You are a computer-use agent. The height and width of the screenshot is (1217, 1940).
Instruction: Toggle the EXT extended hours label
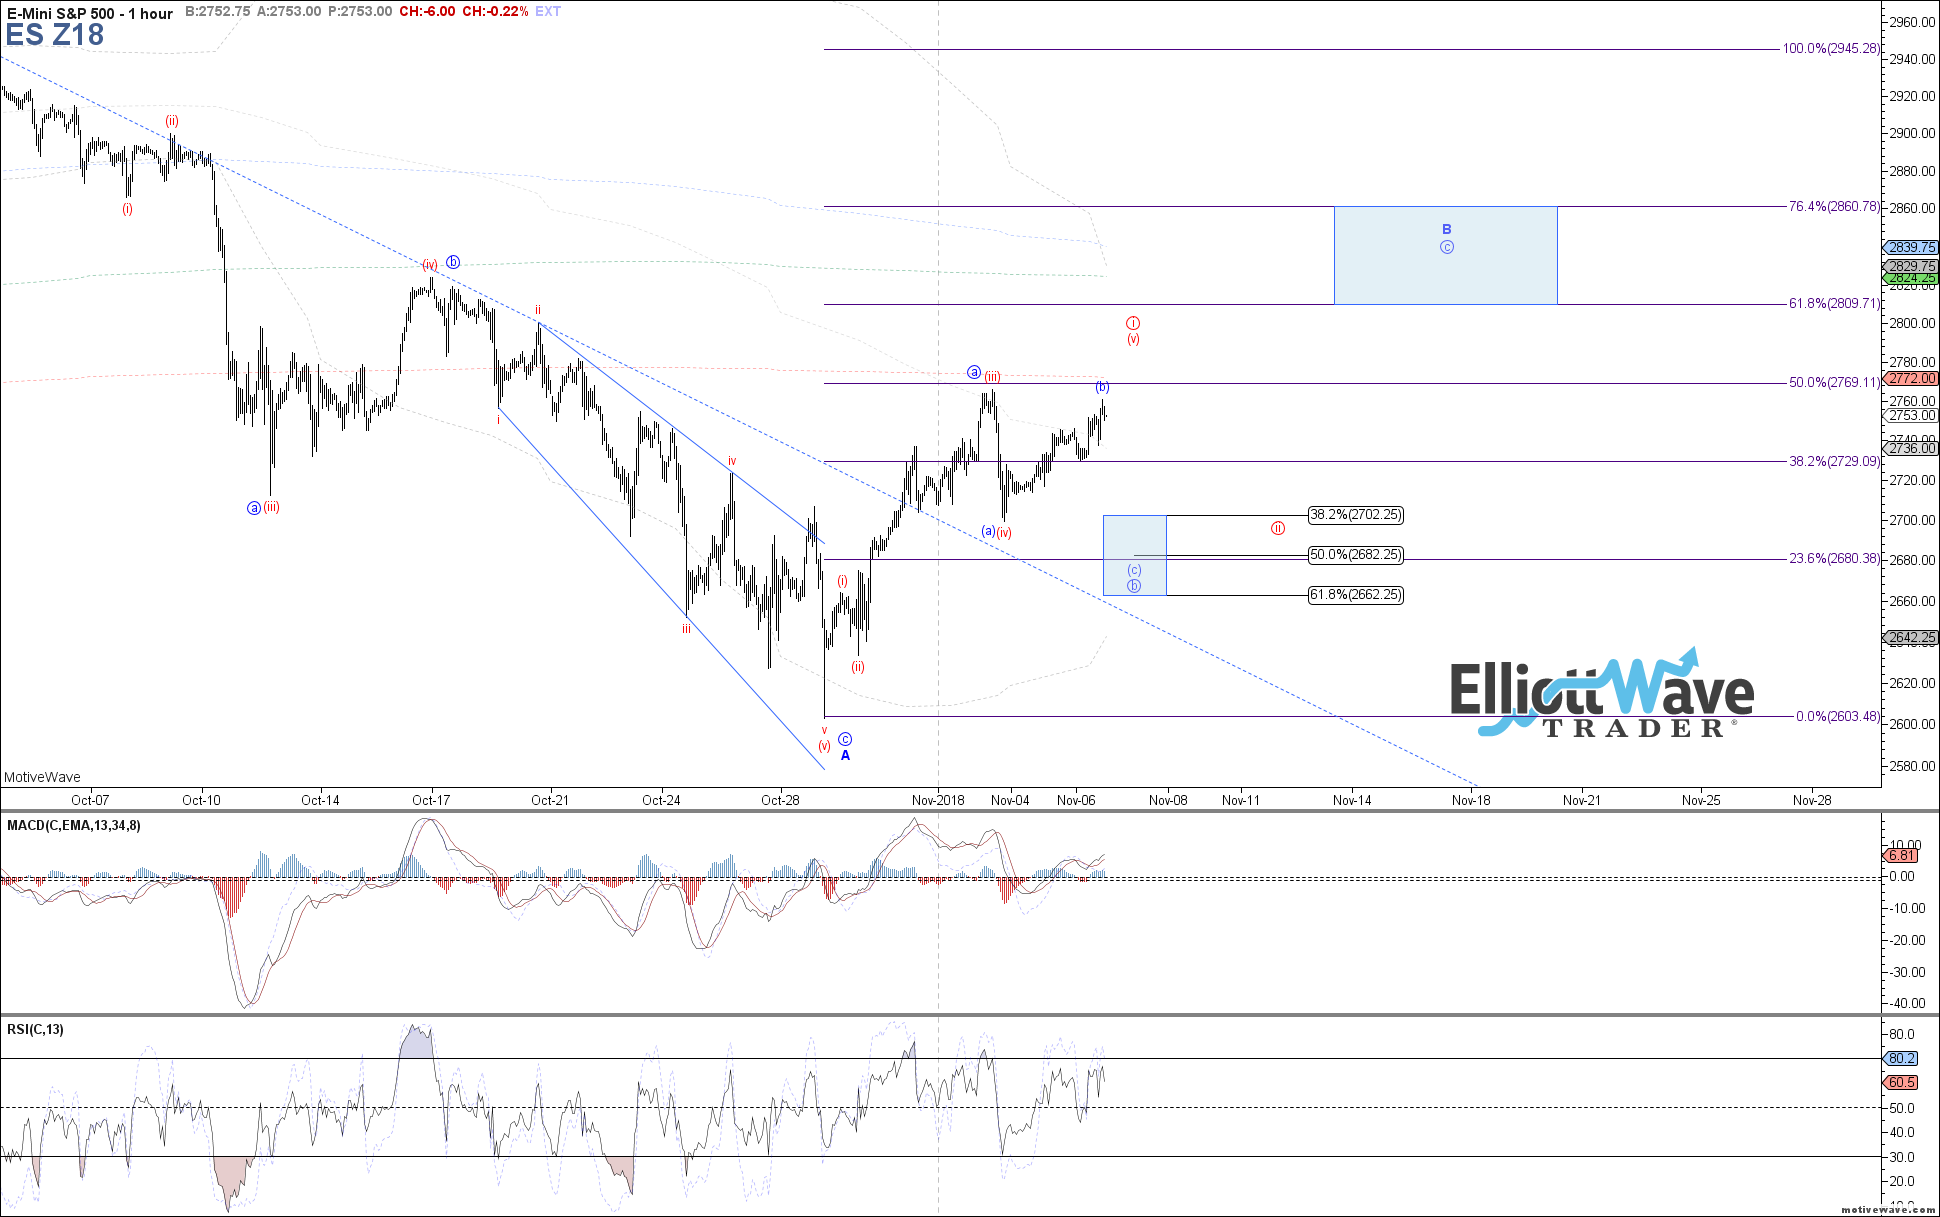pyautogui.click(x=548, y=12)
